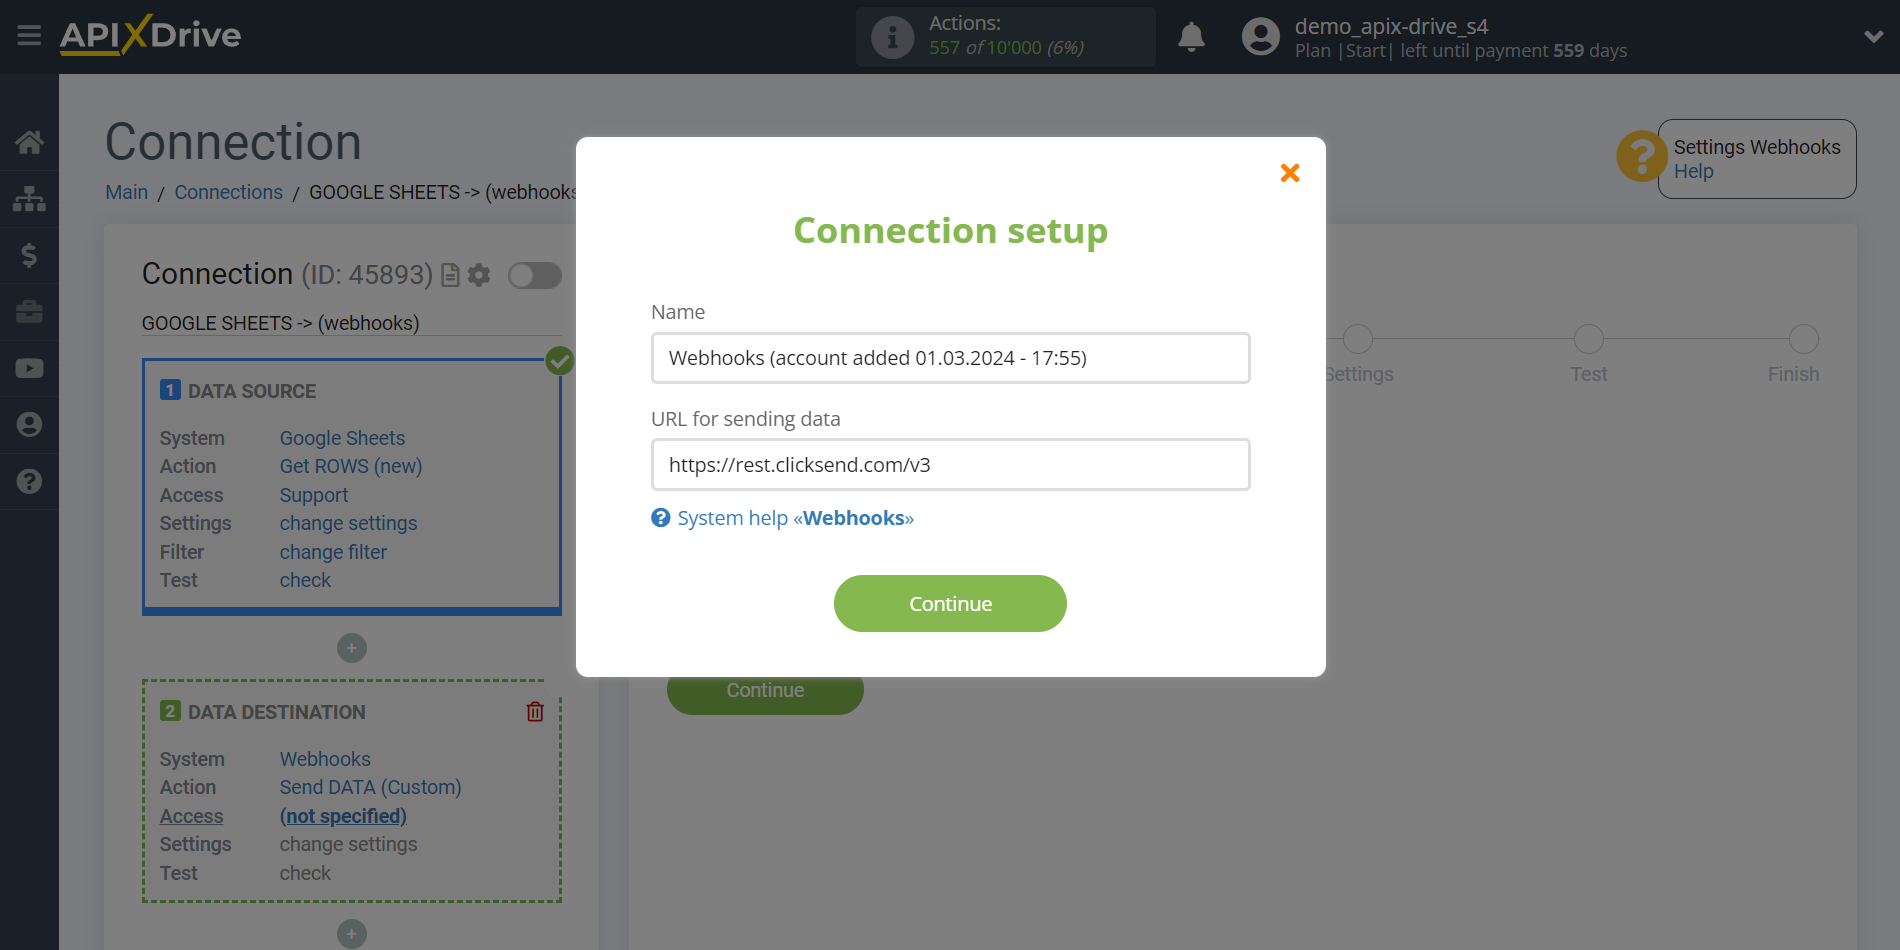Open the profile icon in the sidebar
This screenshot has height=950, width=1900.
29,425
